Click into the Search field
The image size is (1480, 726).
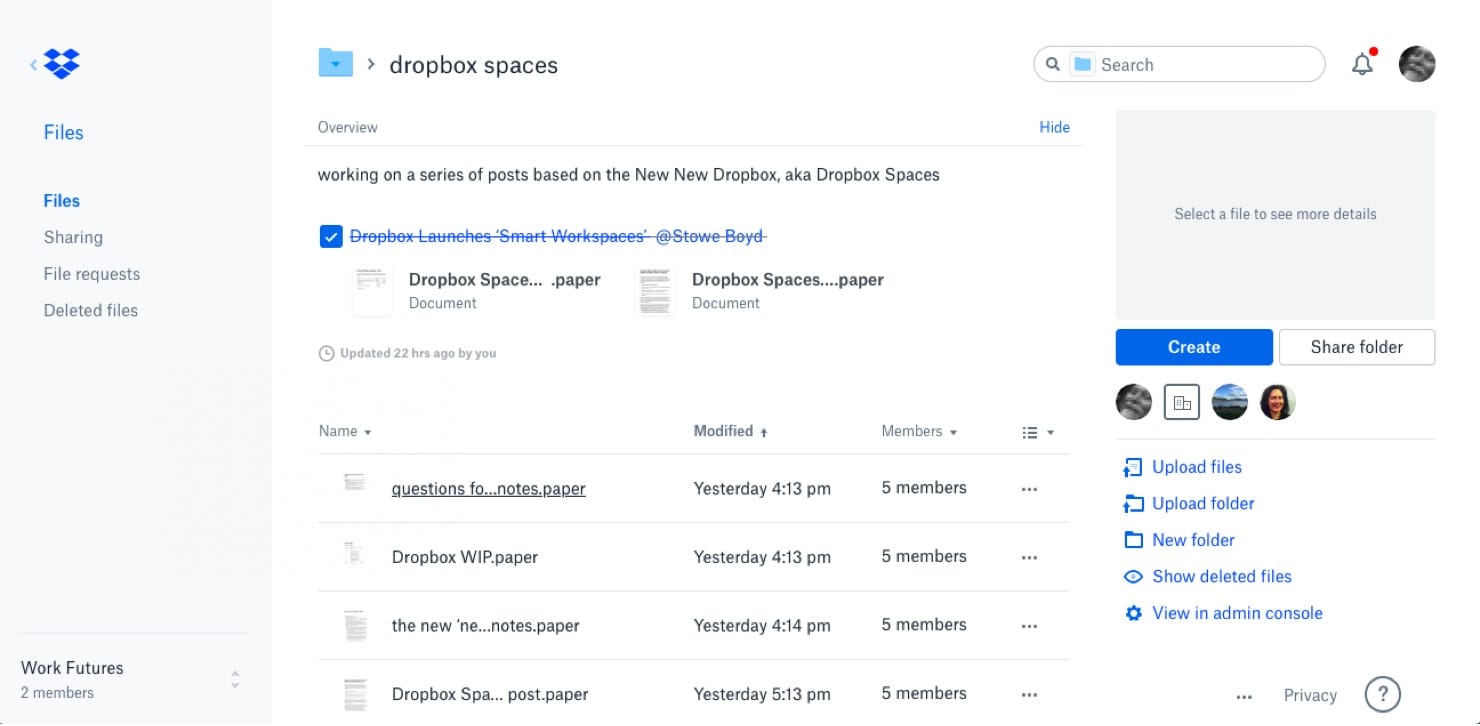coord(1200,65)
